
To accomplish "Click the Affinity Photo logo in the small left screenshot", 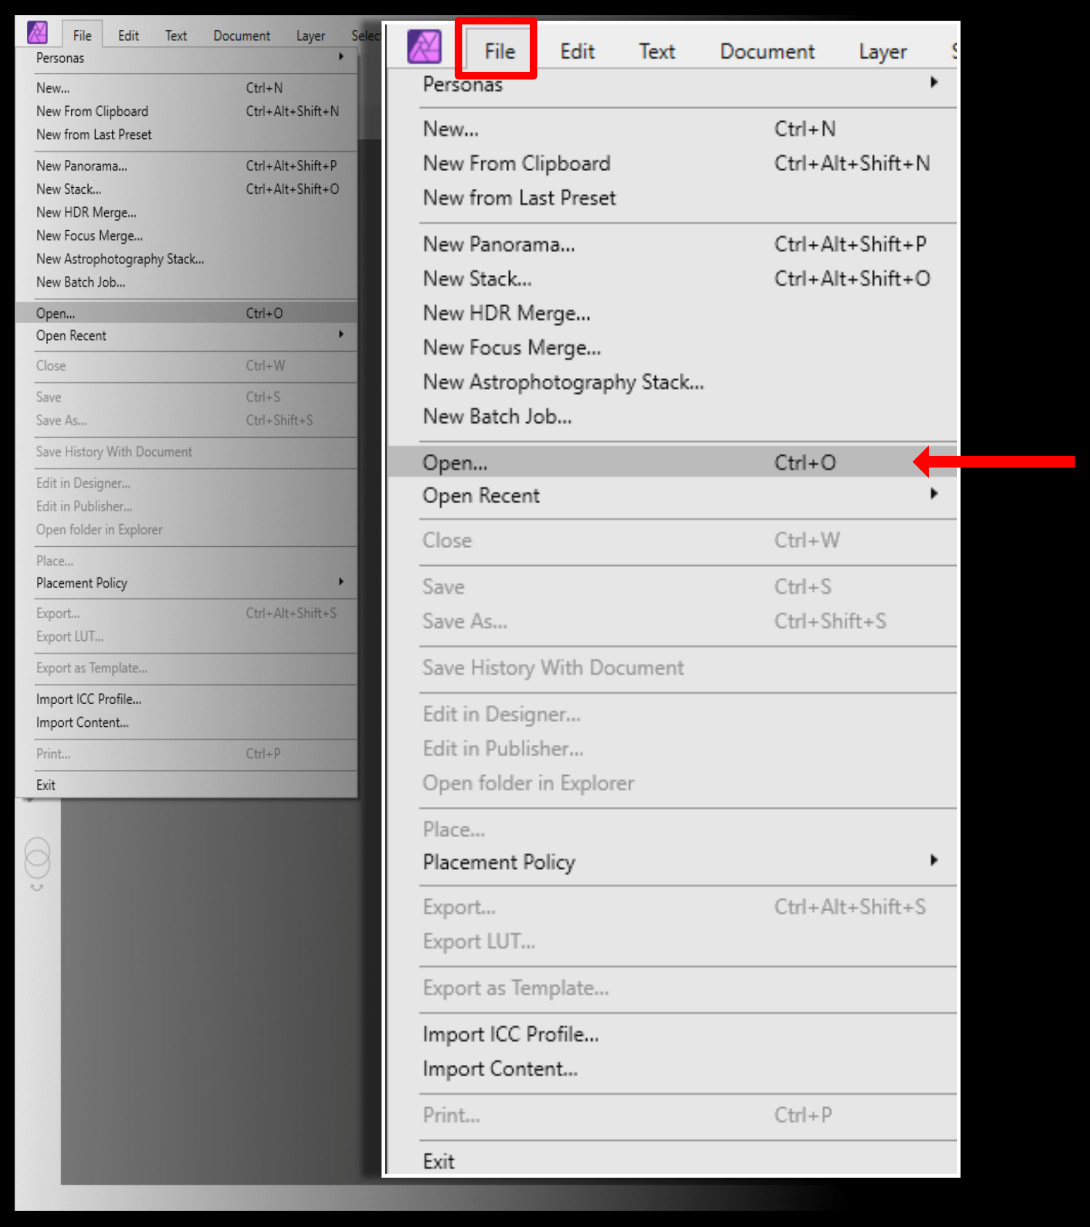I will tap(38, 33).
